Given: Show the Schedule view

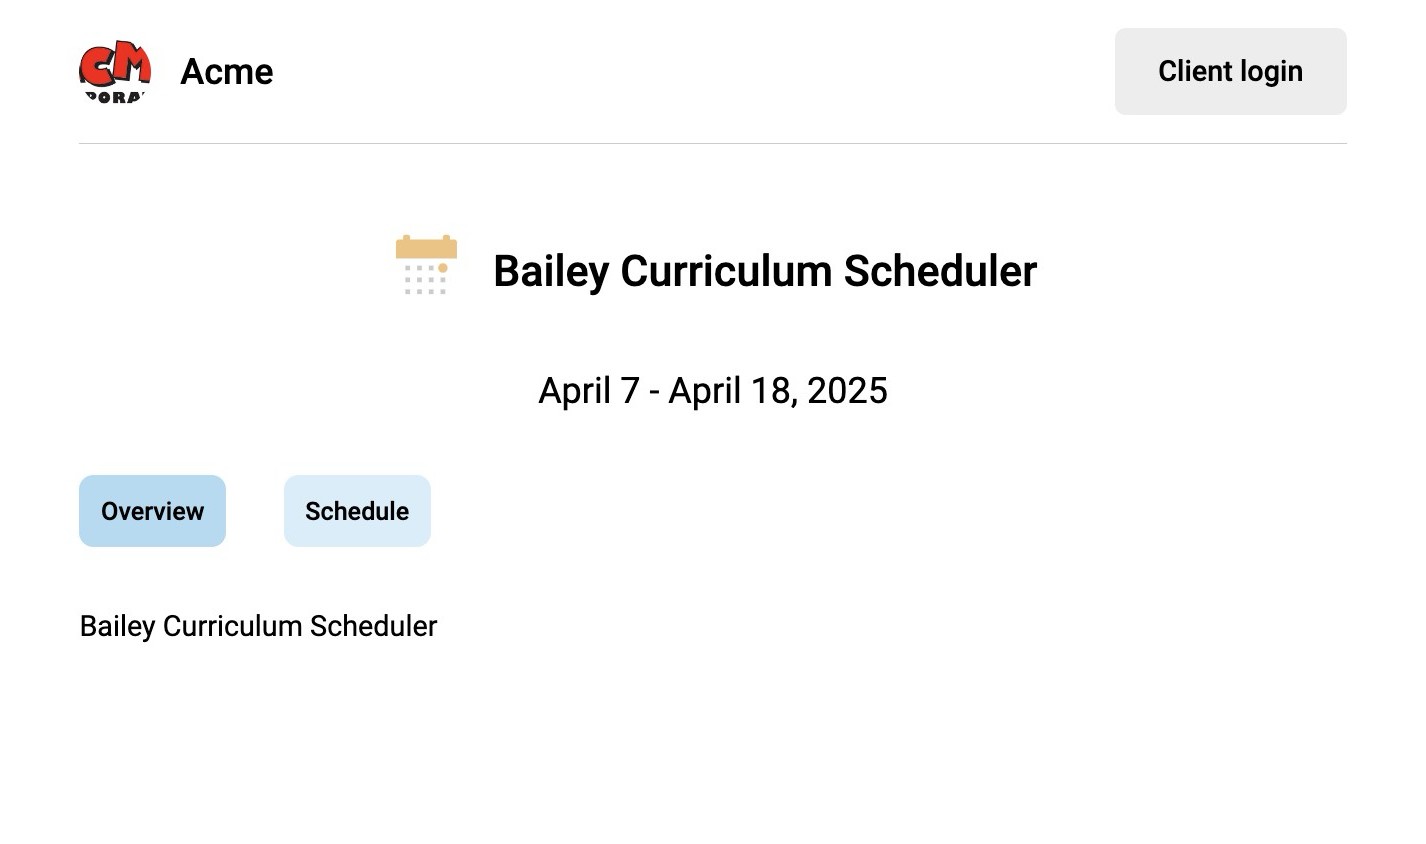Looking at the screenshot, I should 357,511.
